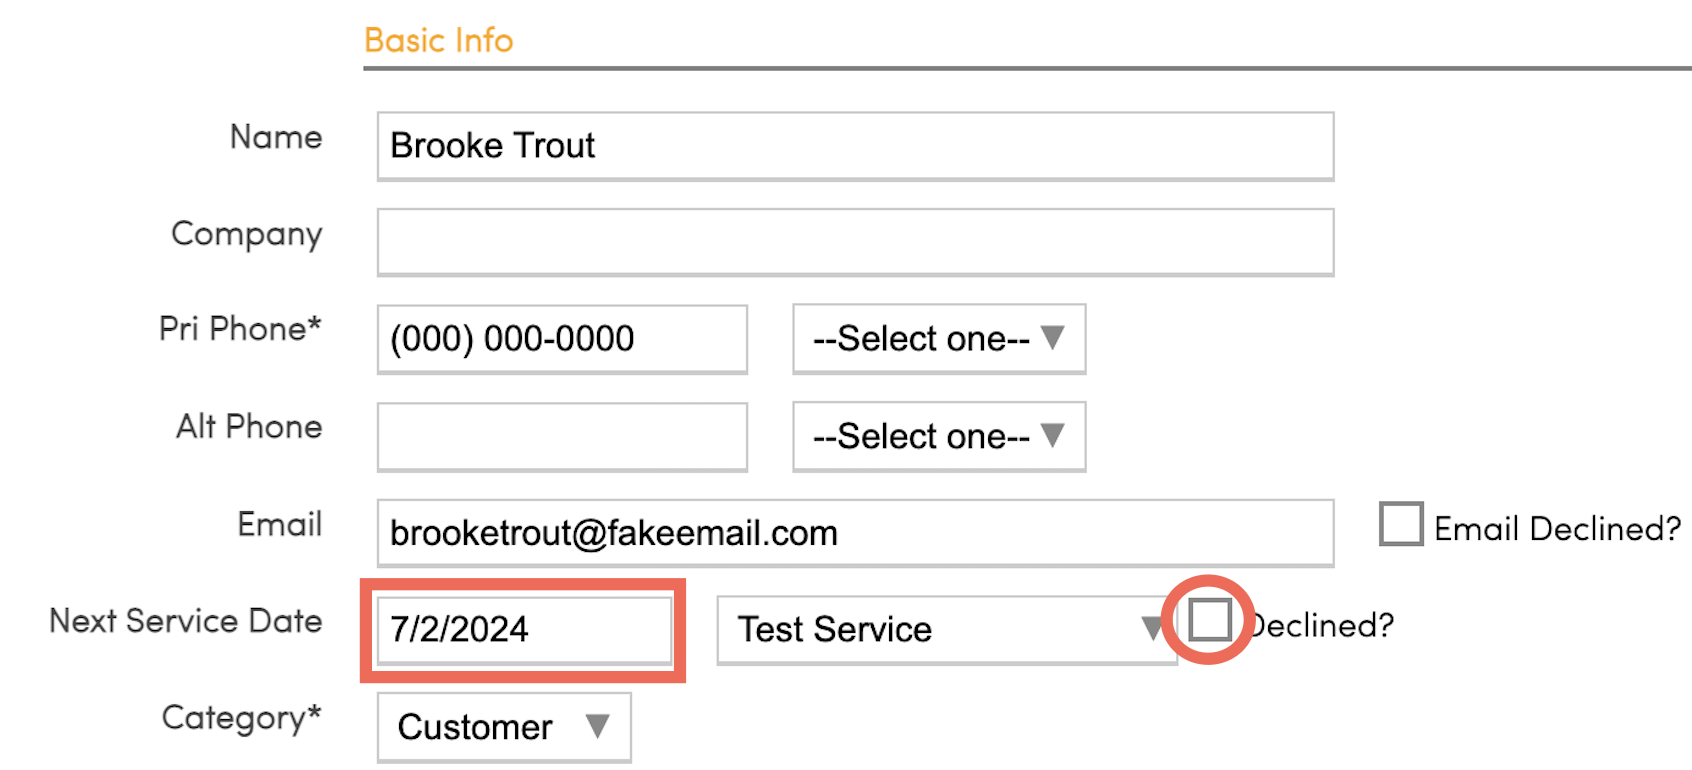Click the Company label text
The width and height of the screenshot is (1692, 770).
247,234
